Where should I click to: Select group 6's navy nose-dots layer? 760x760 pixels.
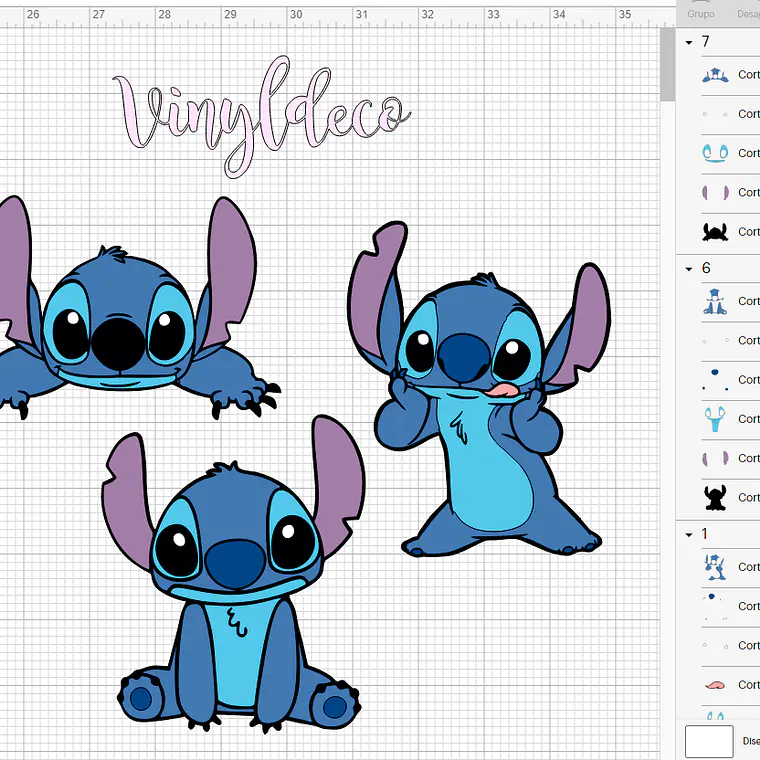(730, 380)
